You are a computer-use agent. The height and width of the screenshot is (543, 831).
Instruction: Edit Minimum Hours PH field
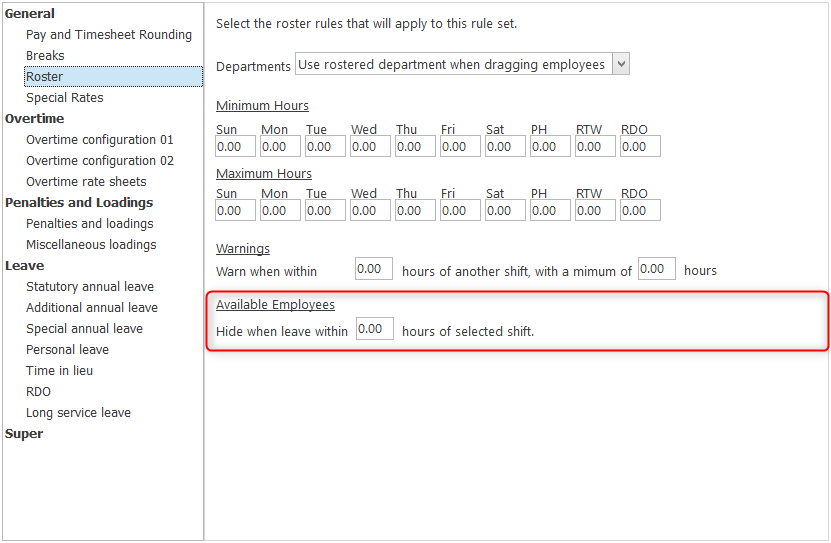point(551,146)
